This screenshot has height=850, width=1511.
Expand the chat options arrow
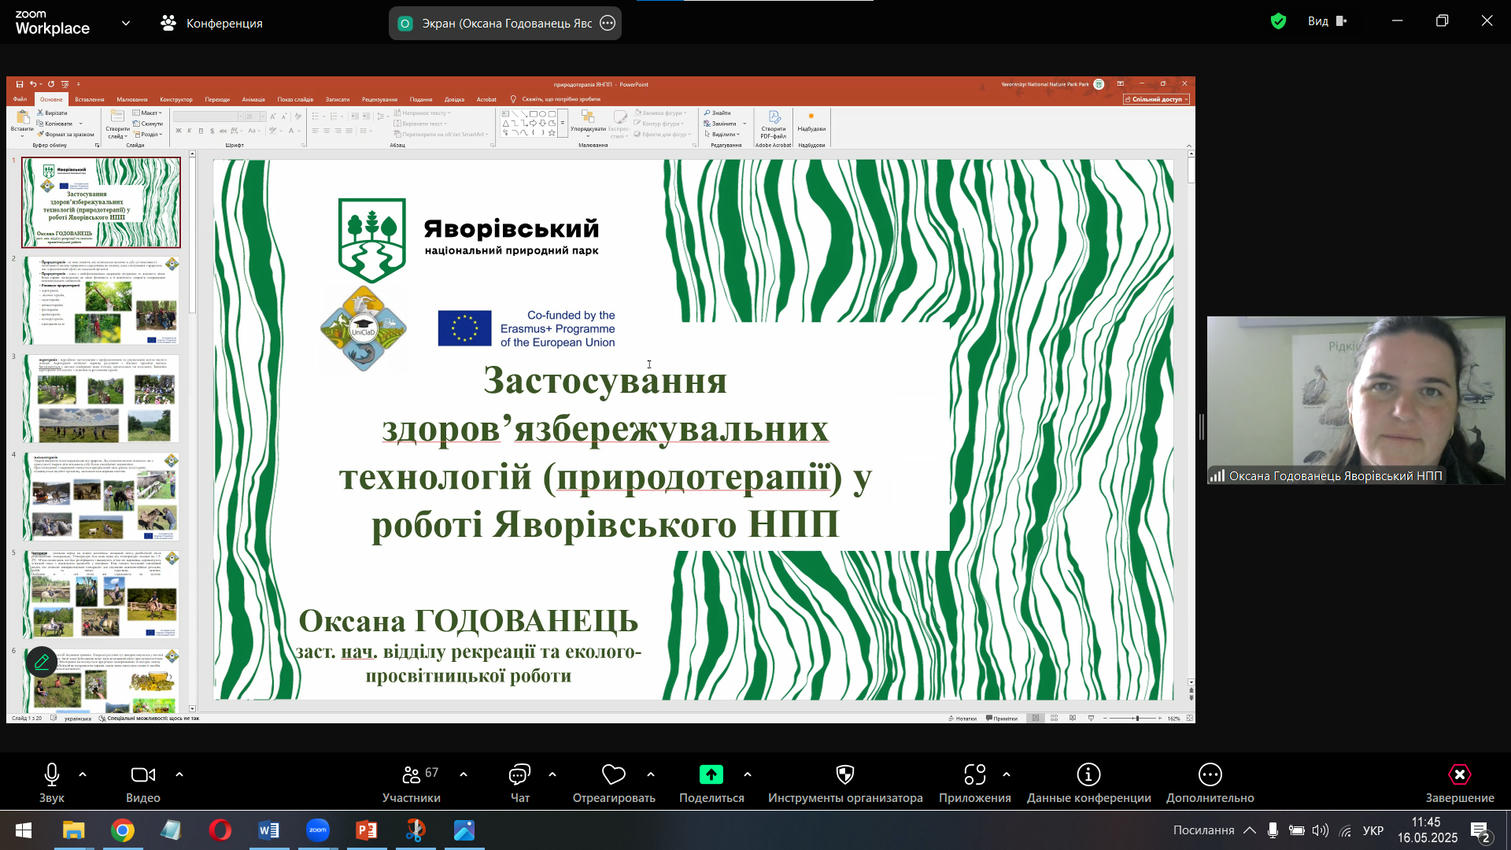click(x=552, y=774)
